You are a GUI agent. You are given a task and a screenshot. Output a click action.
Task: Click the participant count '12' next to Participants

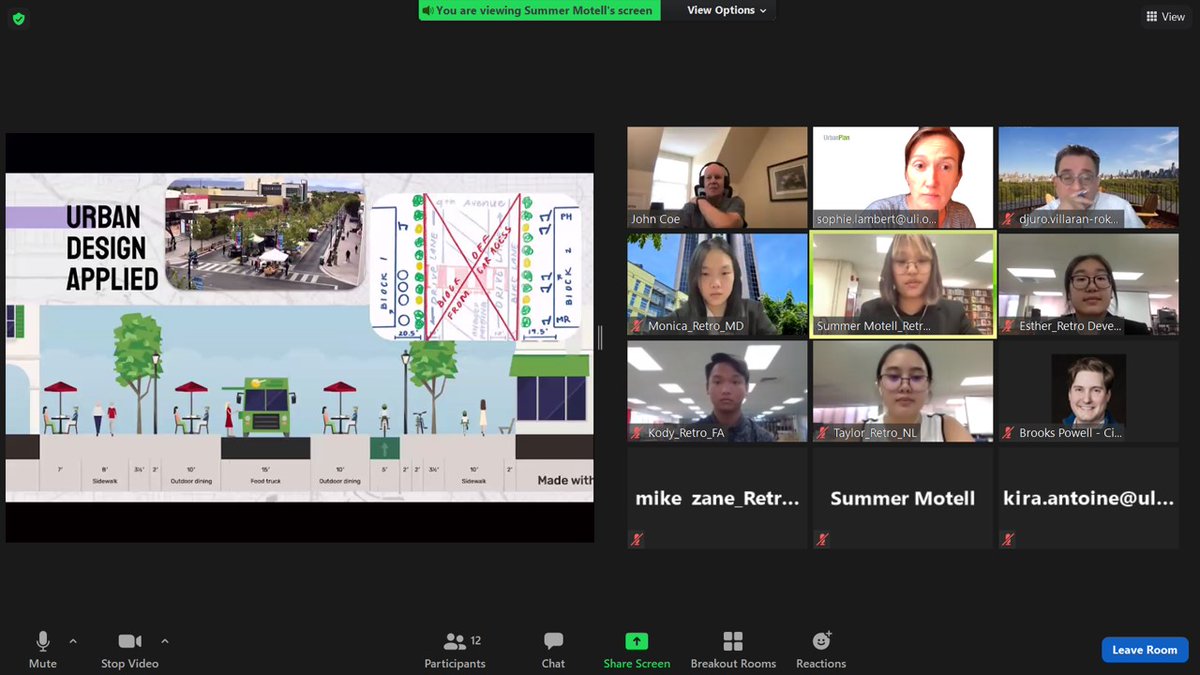click(476, 640)
